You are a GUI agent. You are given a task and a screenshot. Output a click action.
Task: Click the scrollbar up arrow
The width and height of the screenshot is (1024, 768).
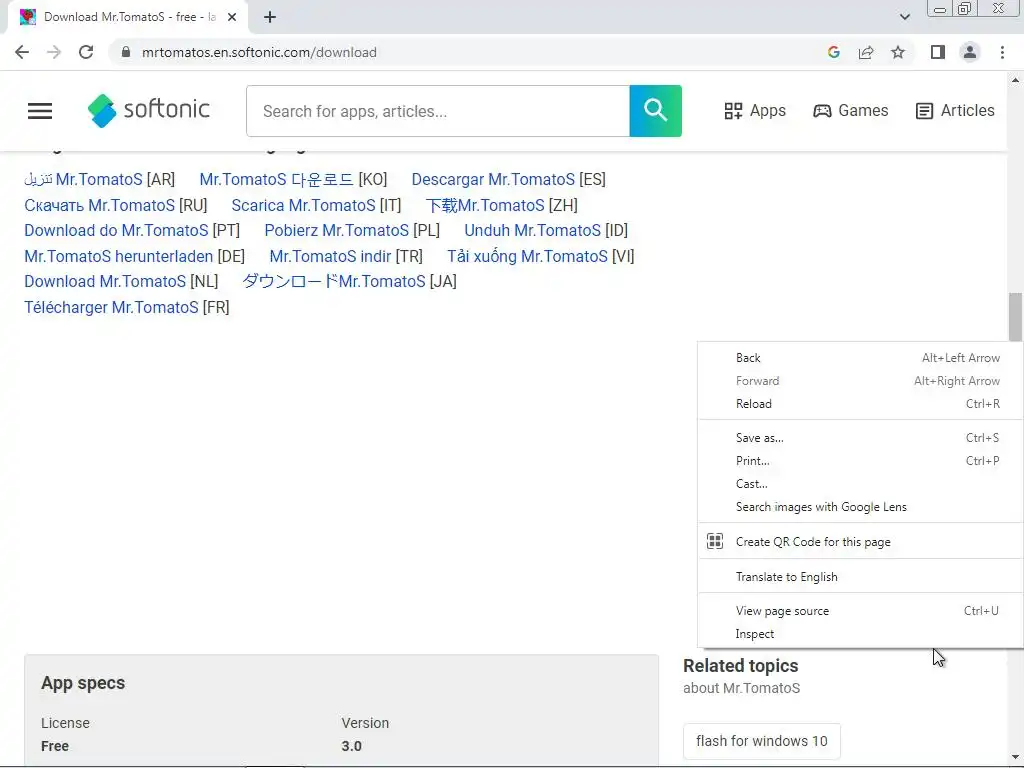click(1015, 80)
